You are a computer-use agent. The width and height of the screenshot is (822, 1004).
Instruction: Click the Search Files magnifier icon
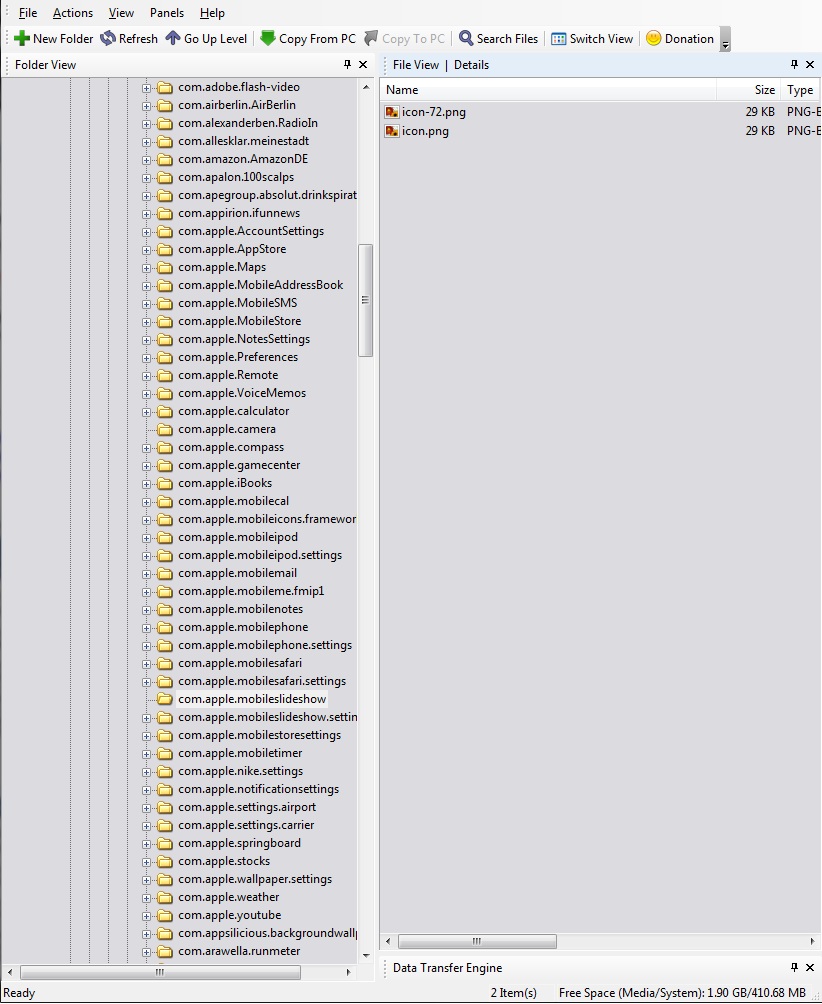pos(466,38)
